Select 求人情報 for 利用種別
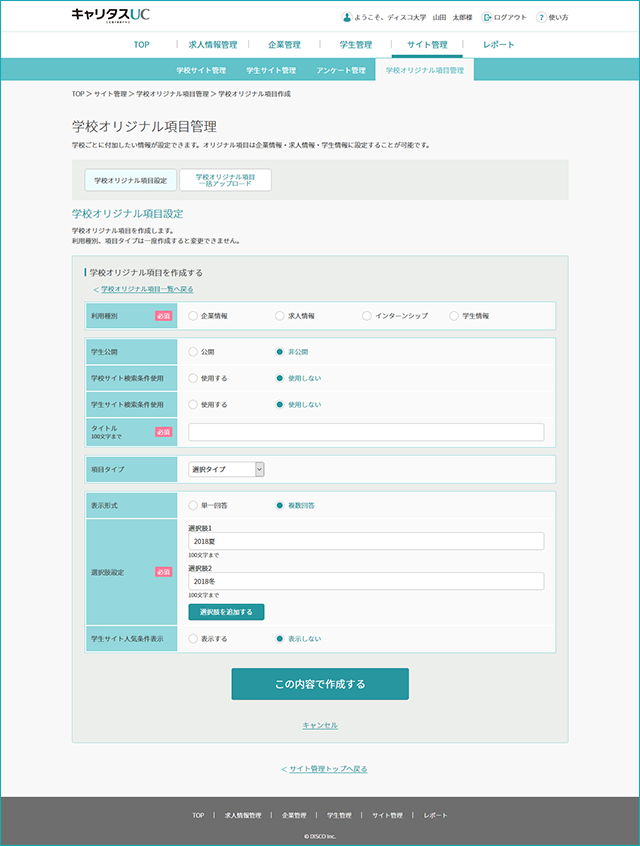Screen dimensions: 640x846 tap(280, 316)
